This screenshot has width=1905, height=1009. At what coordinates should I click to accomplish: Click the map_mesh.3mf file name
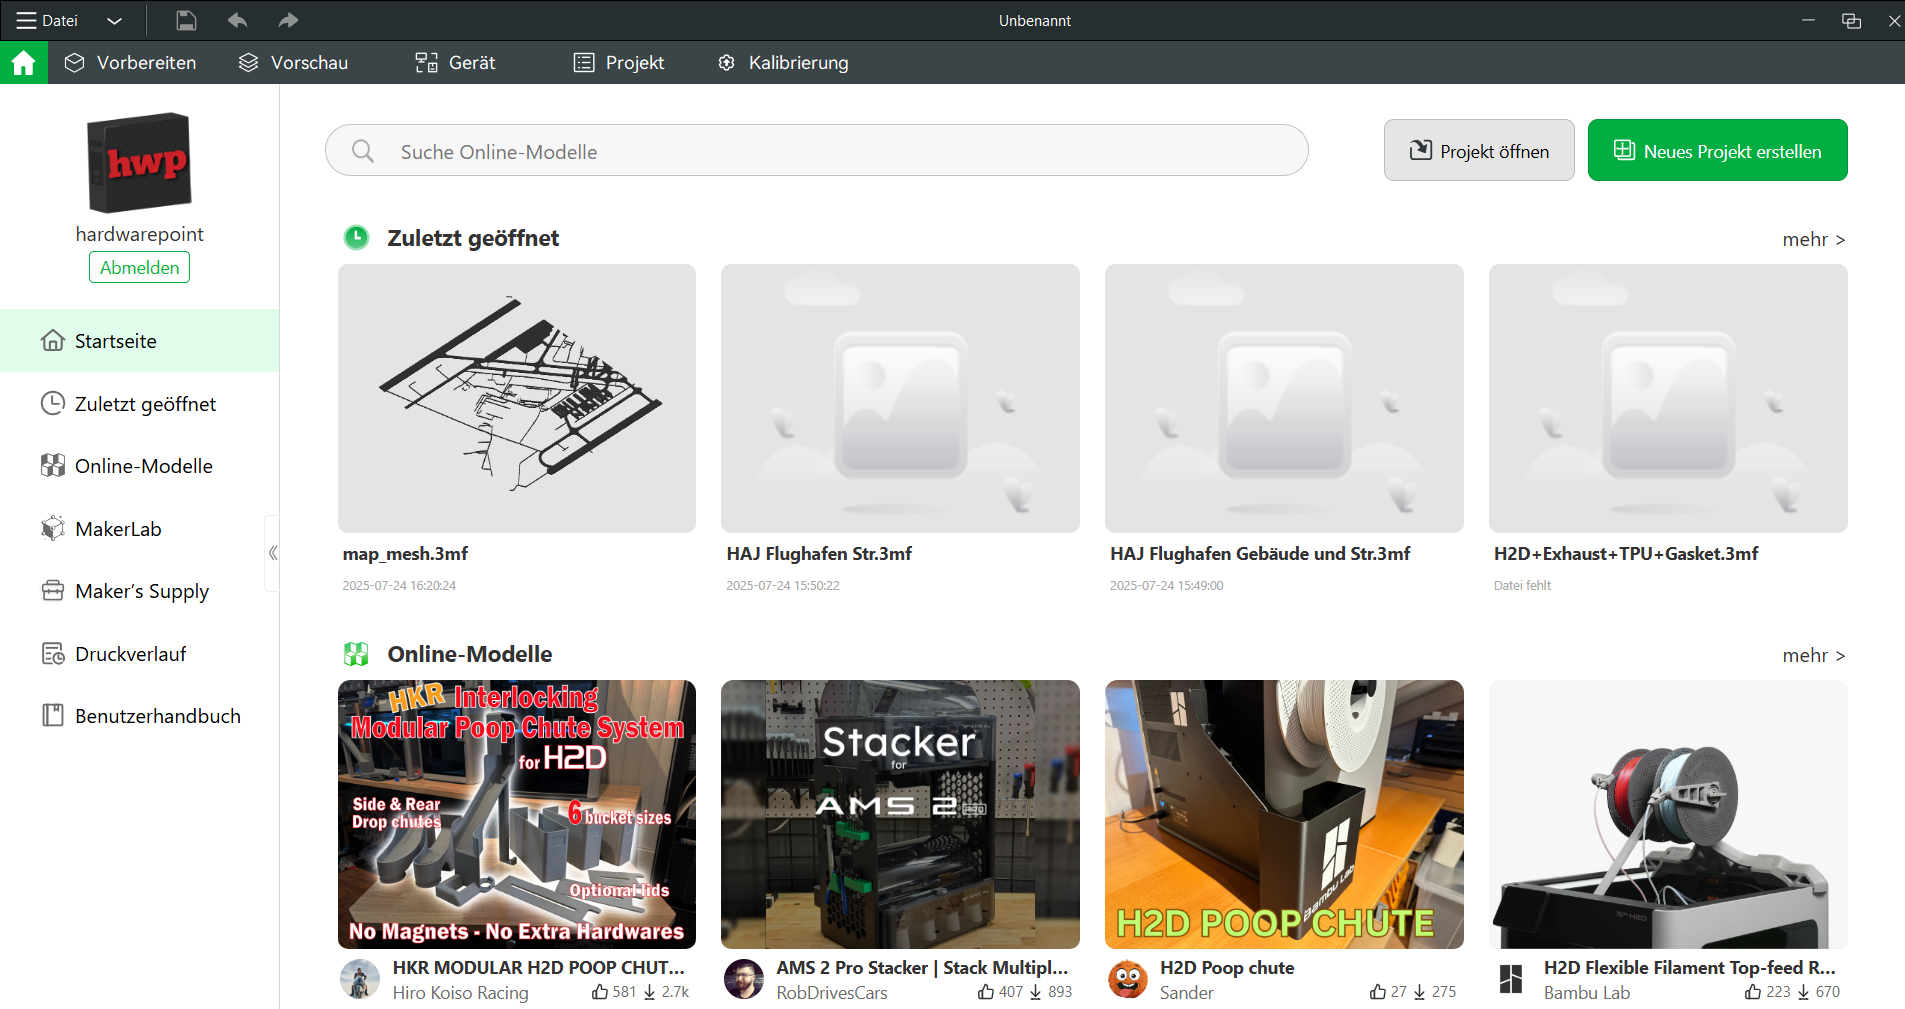pyautogui.click(x=405, y=554)
